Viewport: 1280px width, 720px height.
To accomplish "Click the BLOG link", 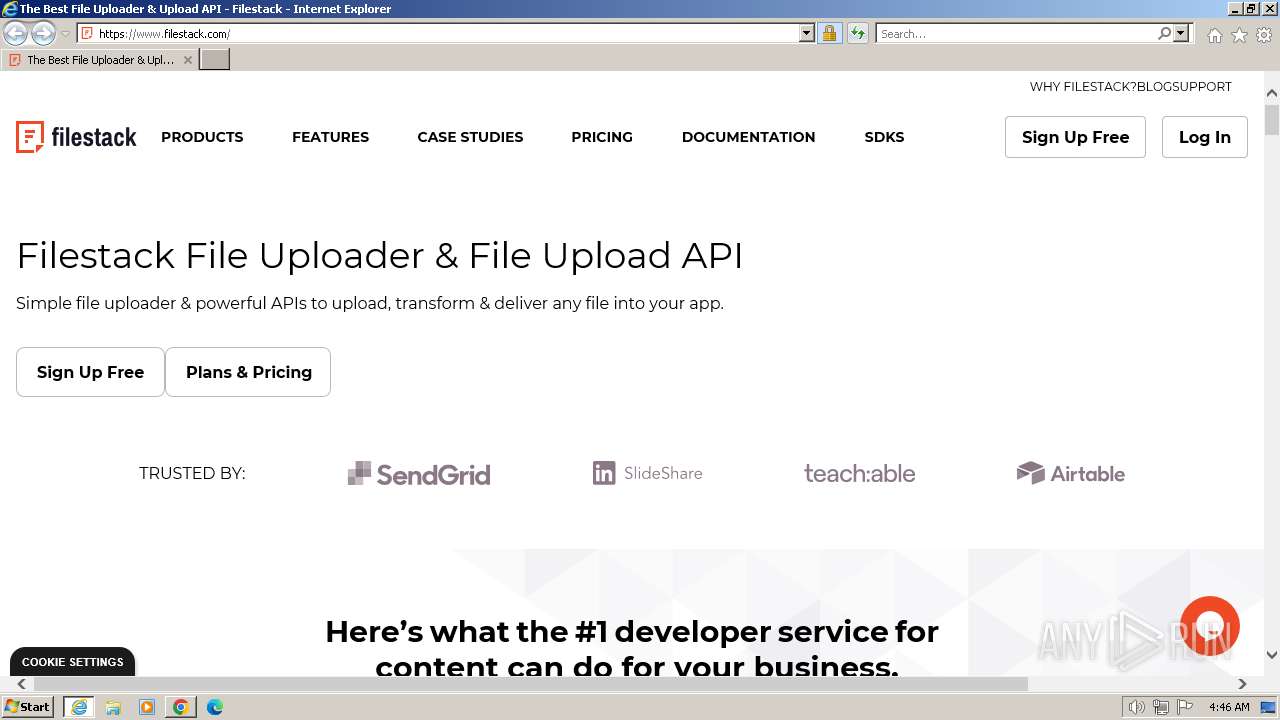I will tap(1154, 87).
